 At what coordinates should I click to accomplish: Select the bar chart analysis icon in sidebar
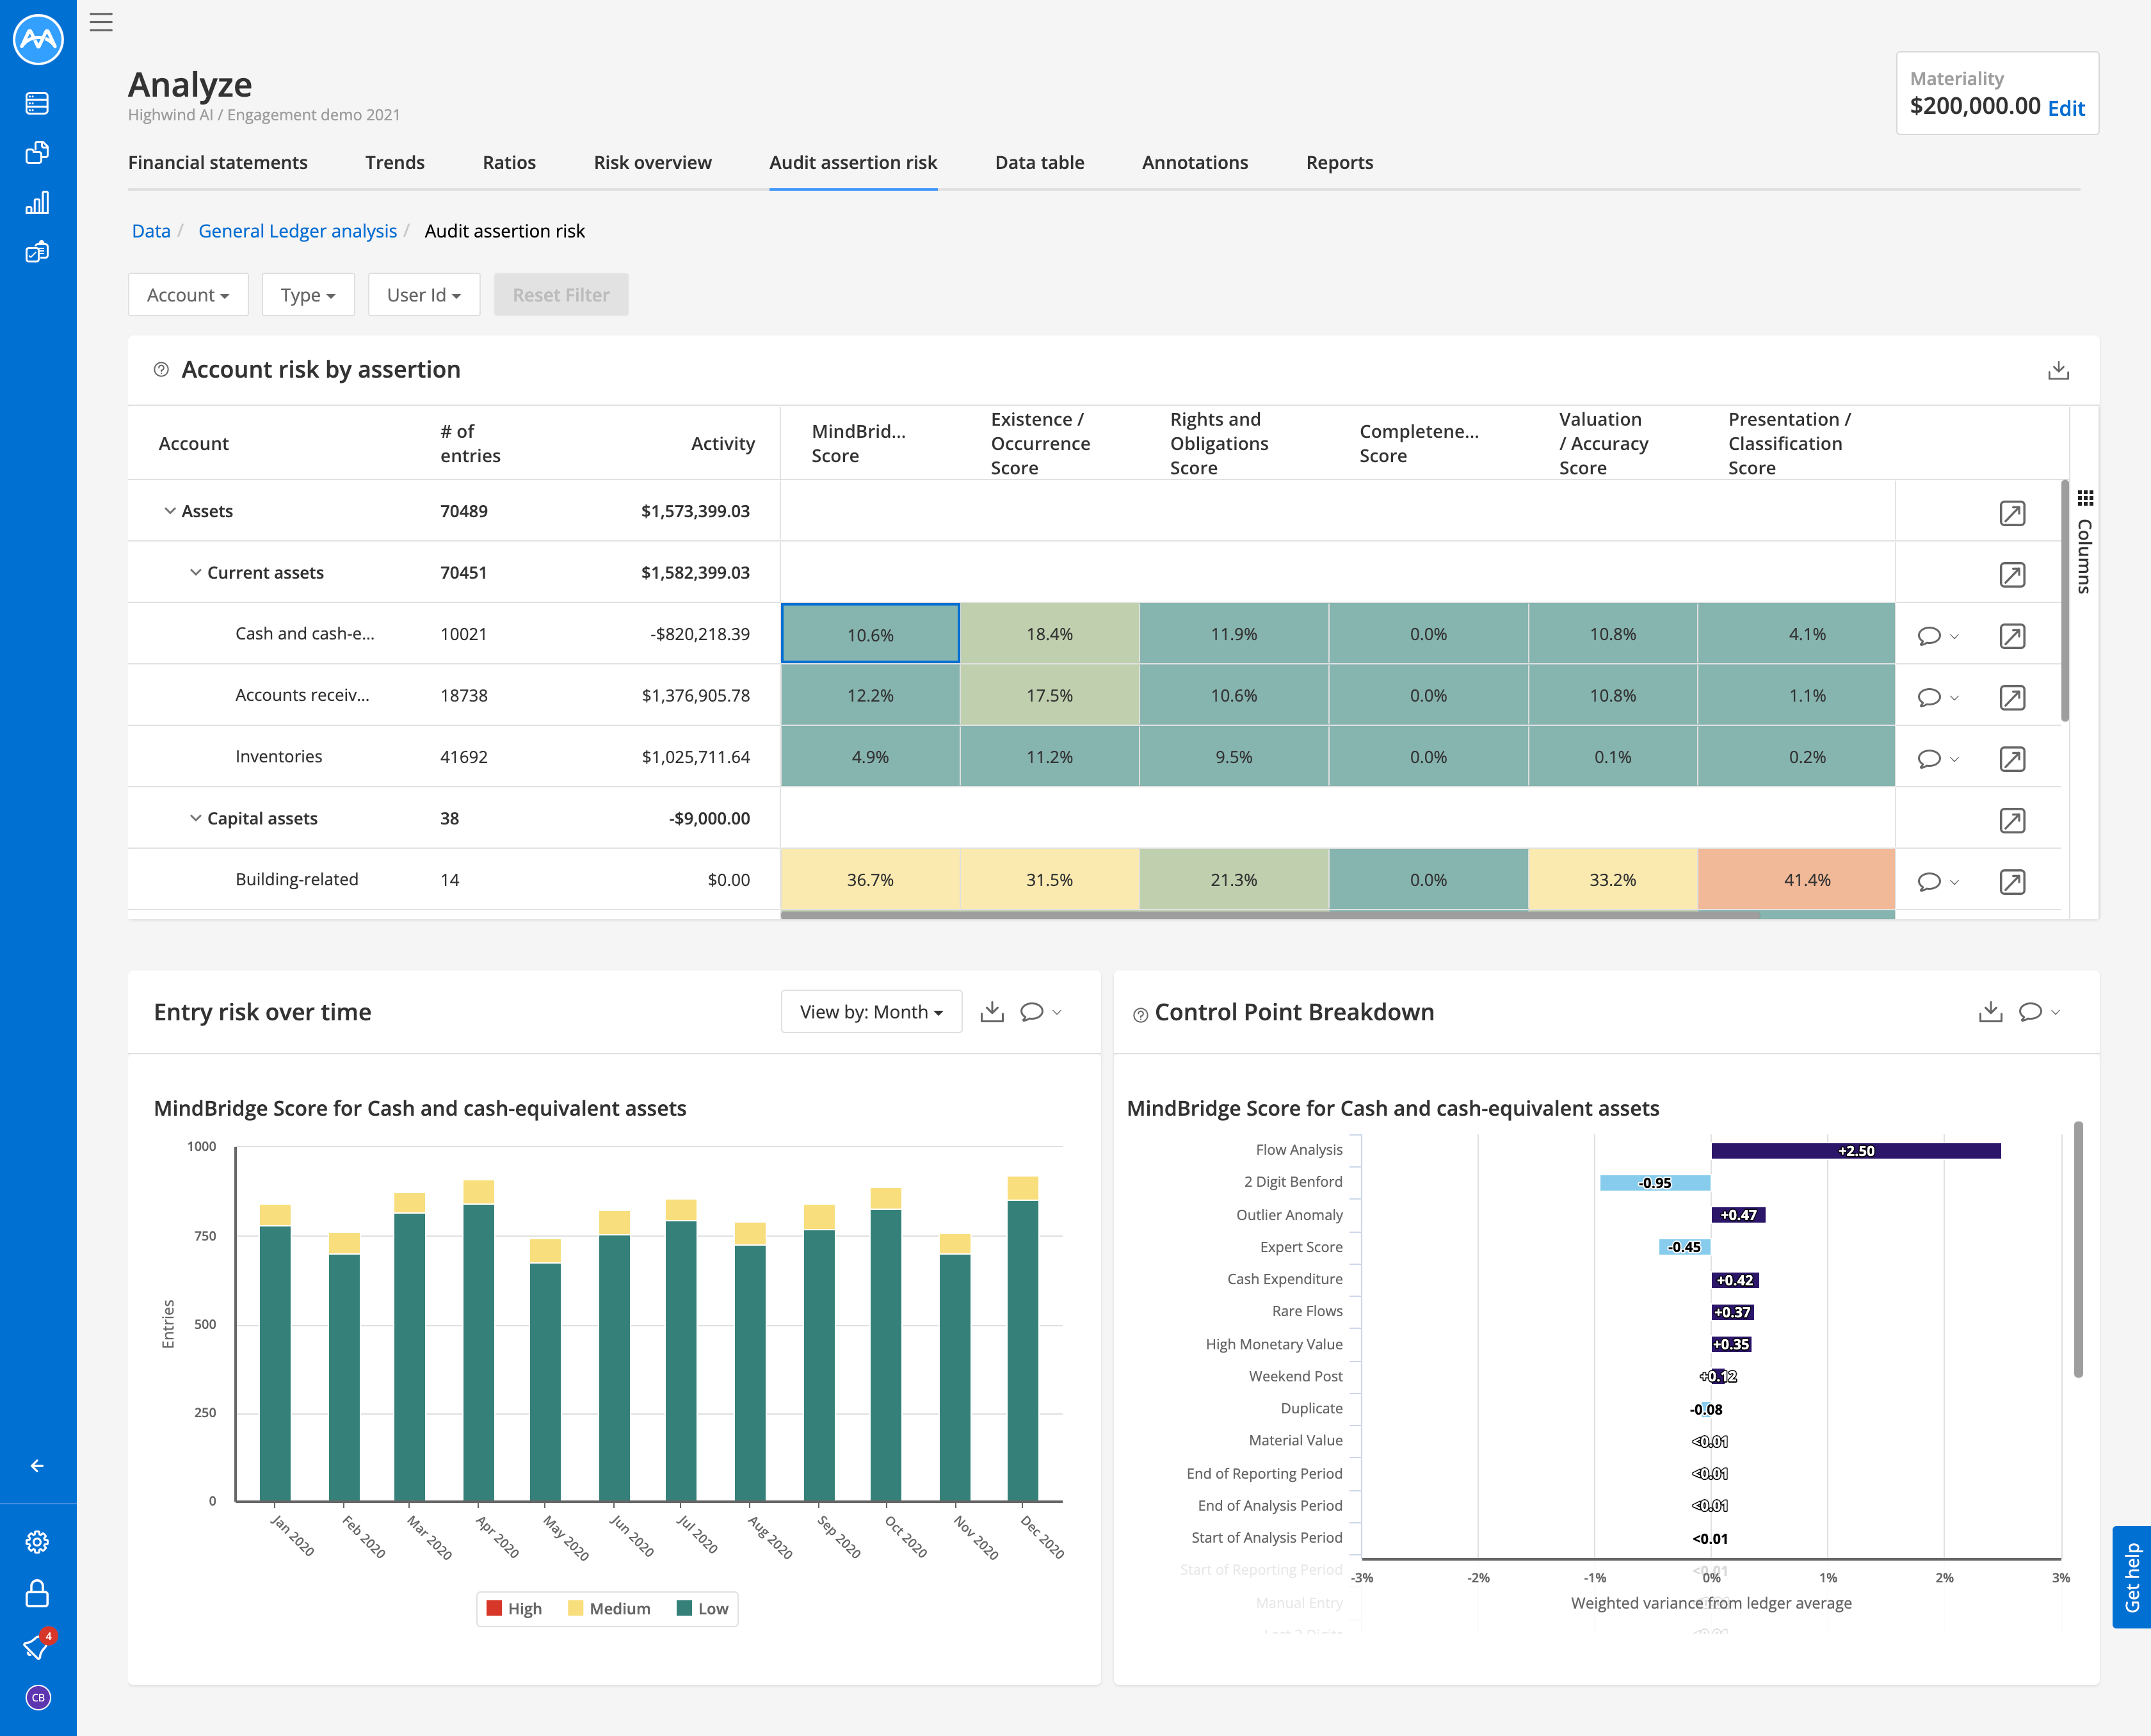(37, 202)
